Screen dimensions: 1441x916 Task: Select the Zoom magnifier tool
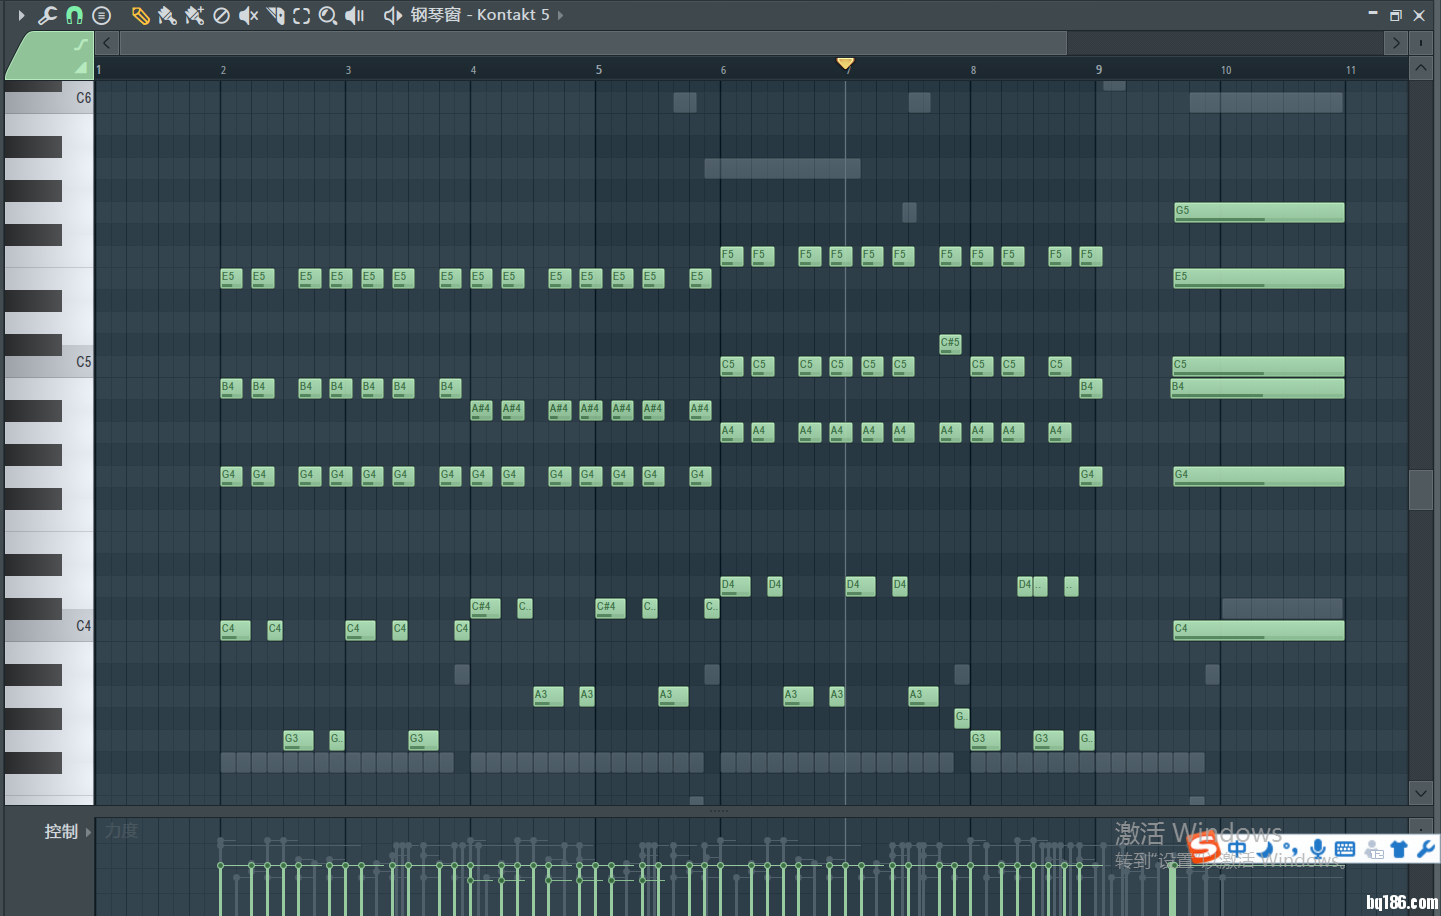pyautogui.click(x=328, y=15)
